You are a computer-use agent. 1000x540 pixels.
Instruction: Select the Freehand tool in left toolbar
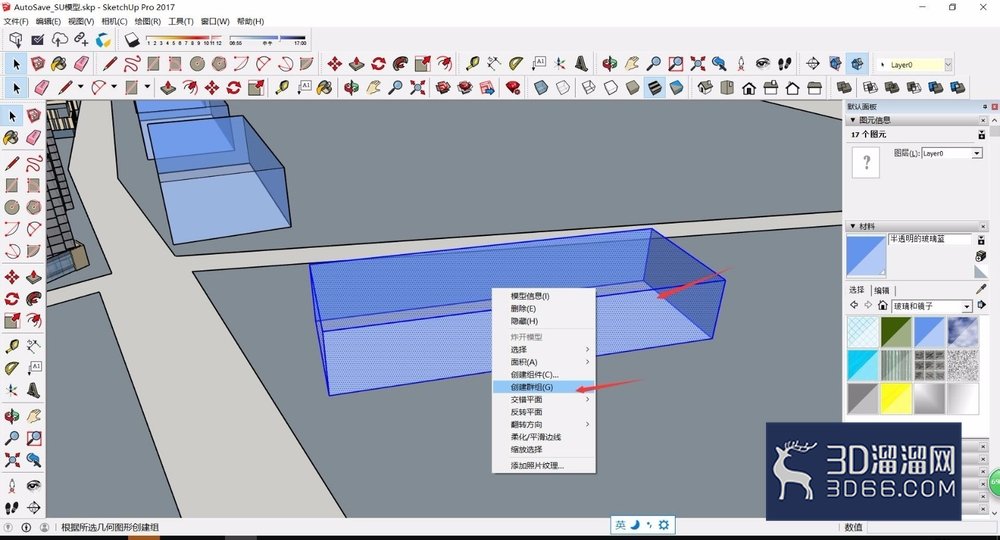pos(33,163)
